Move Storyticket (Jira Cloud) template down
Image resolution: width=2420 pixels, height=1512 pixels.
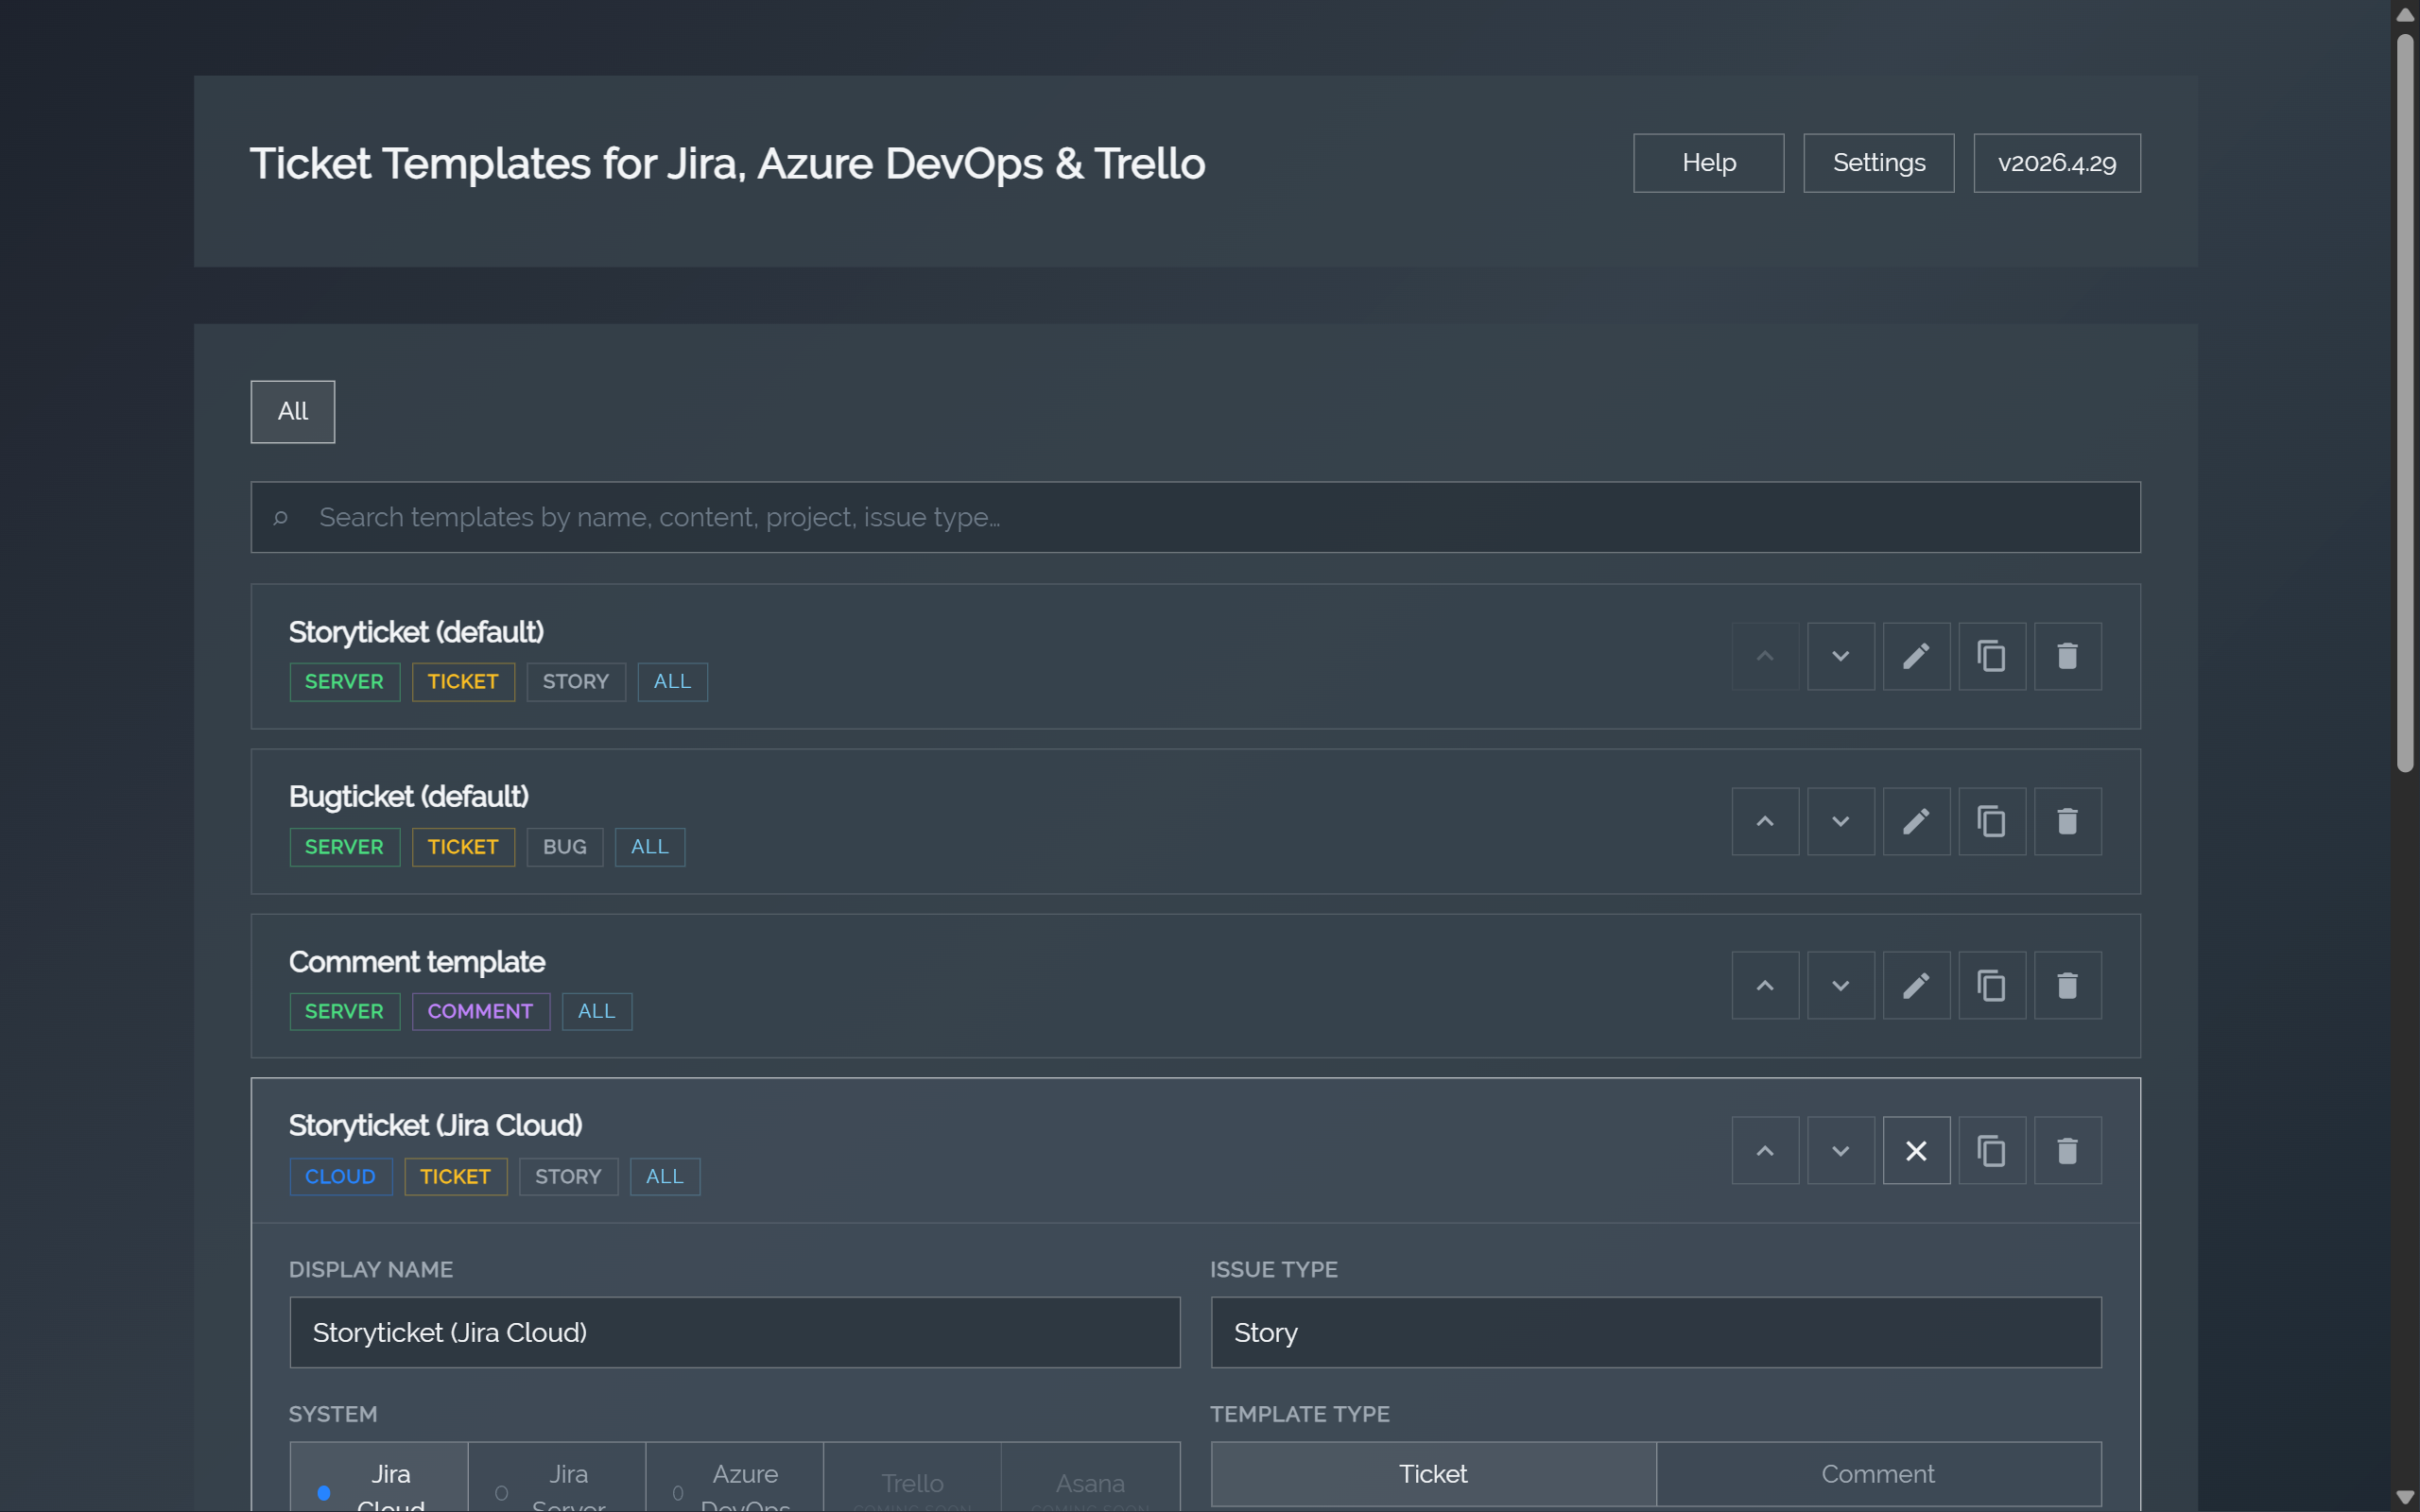[x=1840, y=1150]
